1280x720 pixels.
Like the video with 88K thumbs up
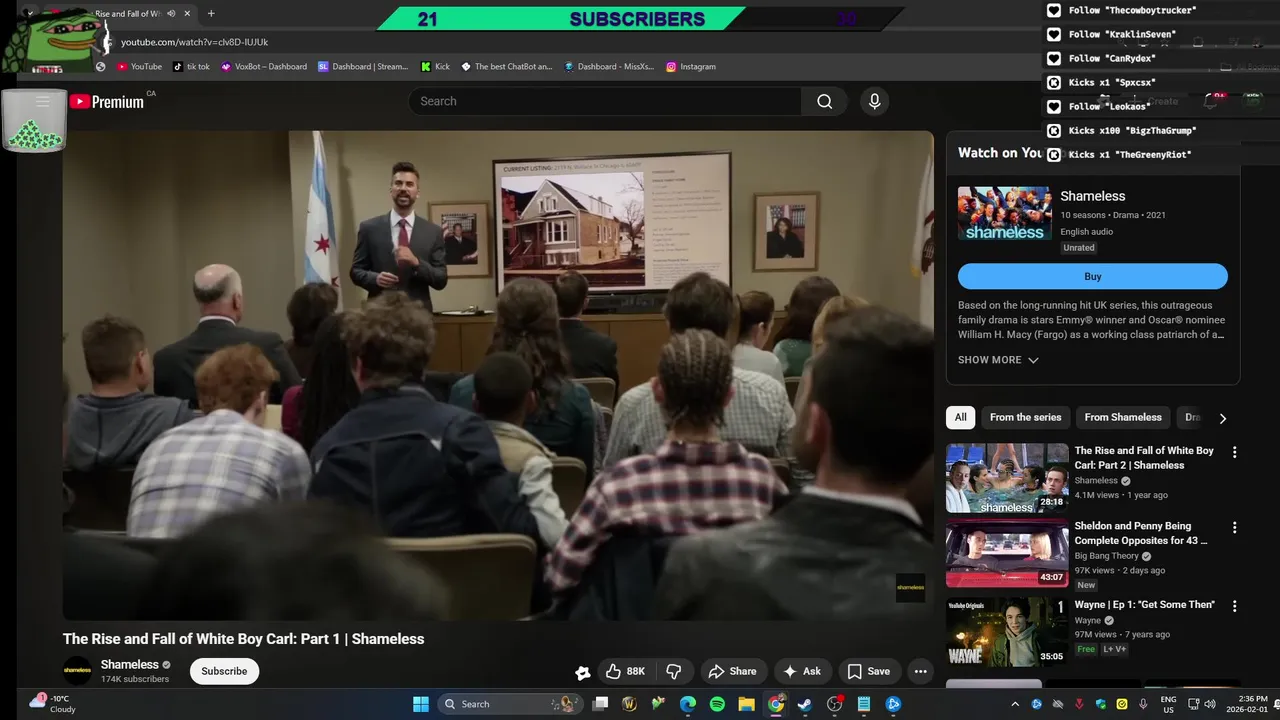pos(626,671)
